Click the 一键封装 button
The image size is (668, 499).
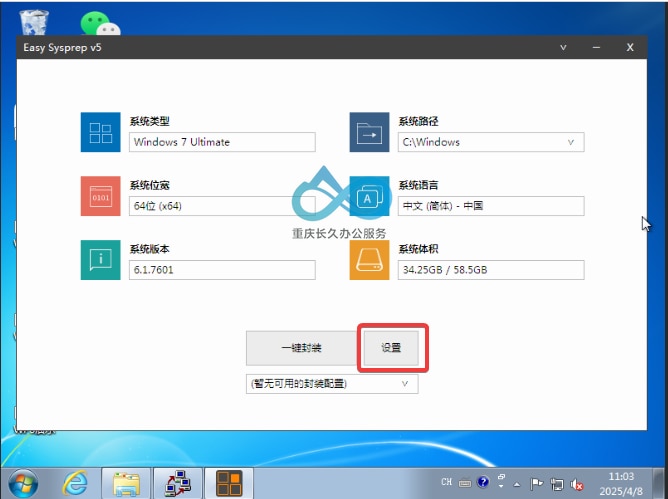(302, 348)
